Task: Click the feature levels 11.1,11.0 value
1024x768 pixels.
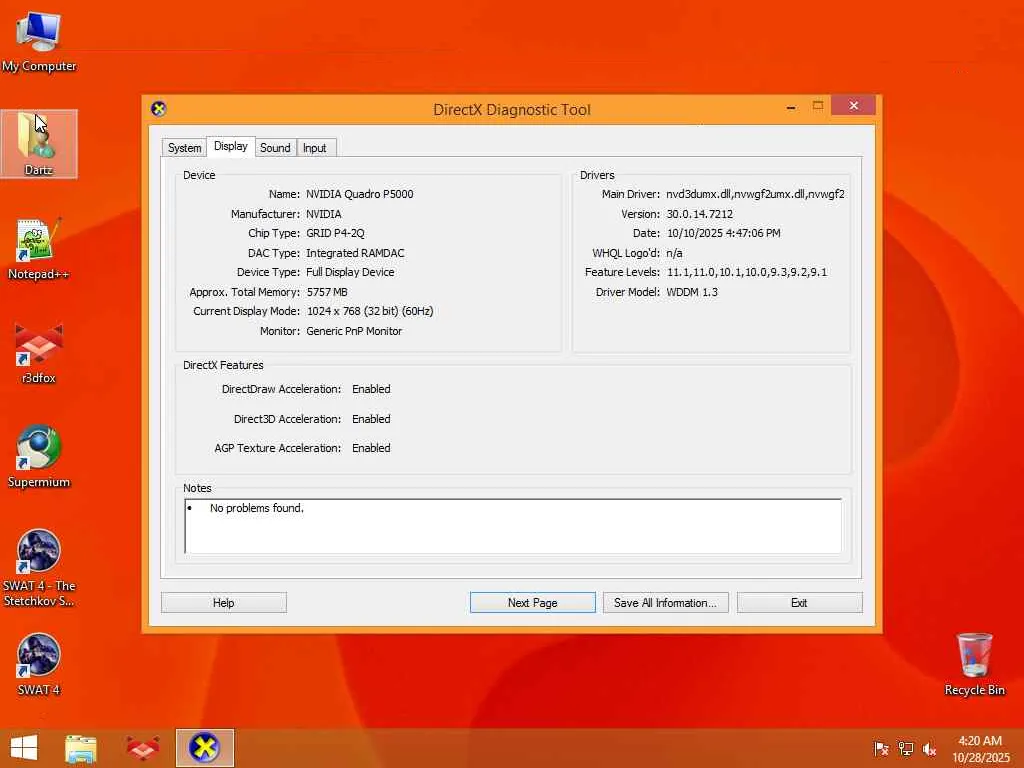Action: (746, 272)
